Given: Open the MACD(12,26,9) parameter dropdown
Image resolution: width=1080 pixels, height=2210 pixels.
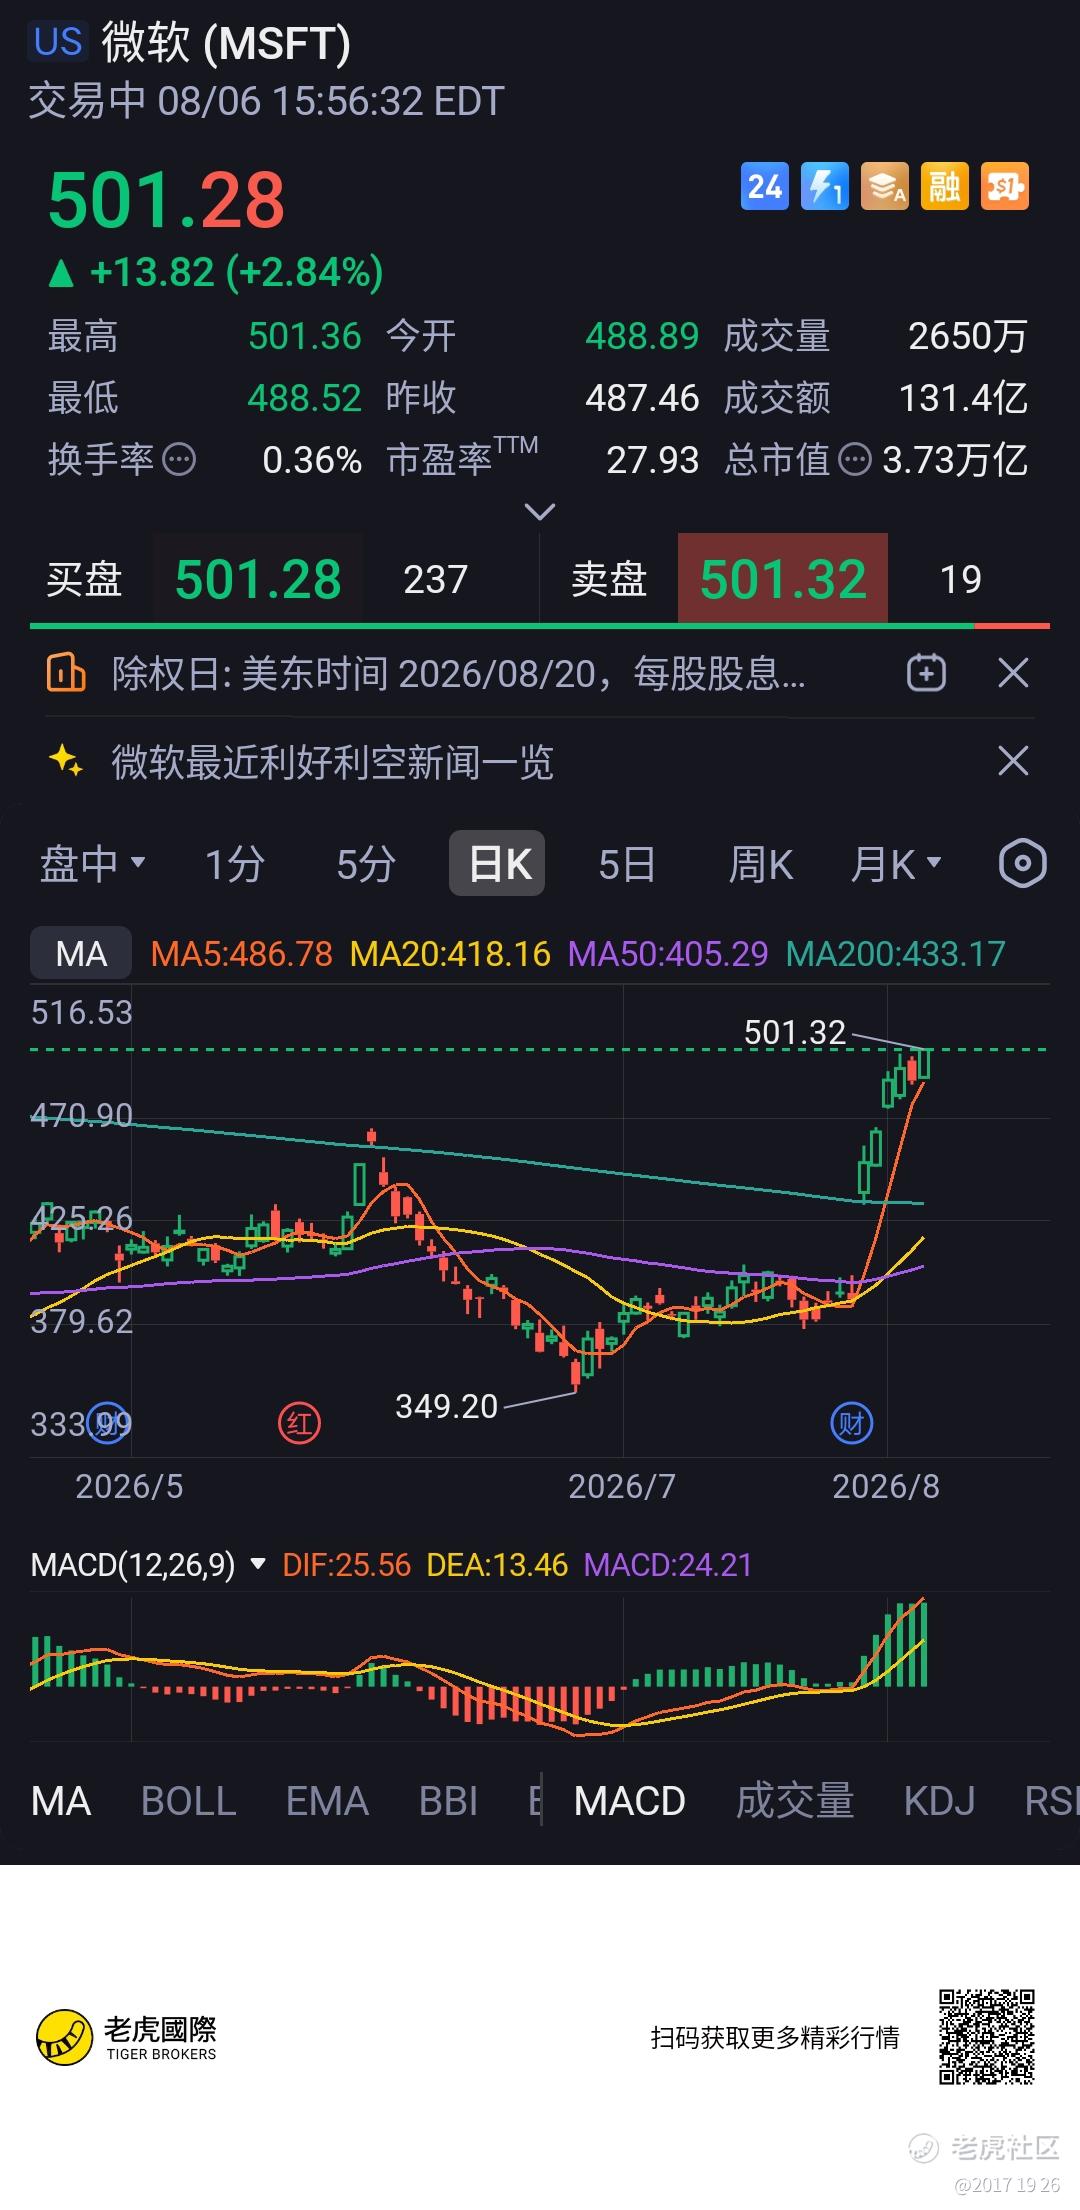Looking at the screenshot, I should coord(148,1564).
